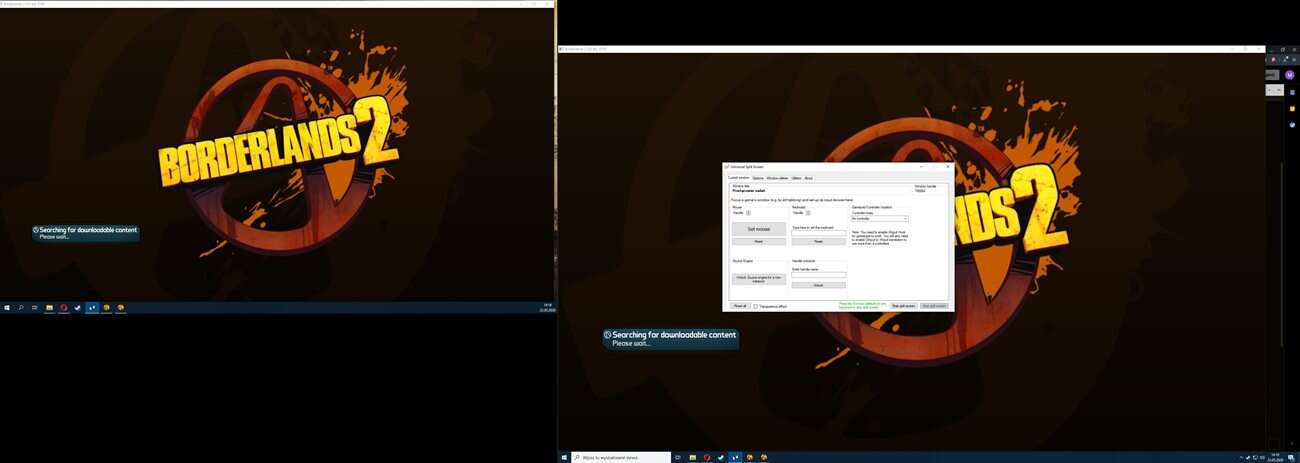
Task: Focus the handle name input field
Action: (x=818, y=275)
